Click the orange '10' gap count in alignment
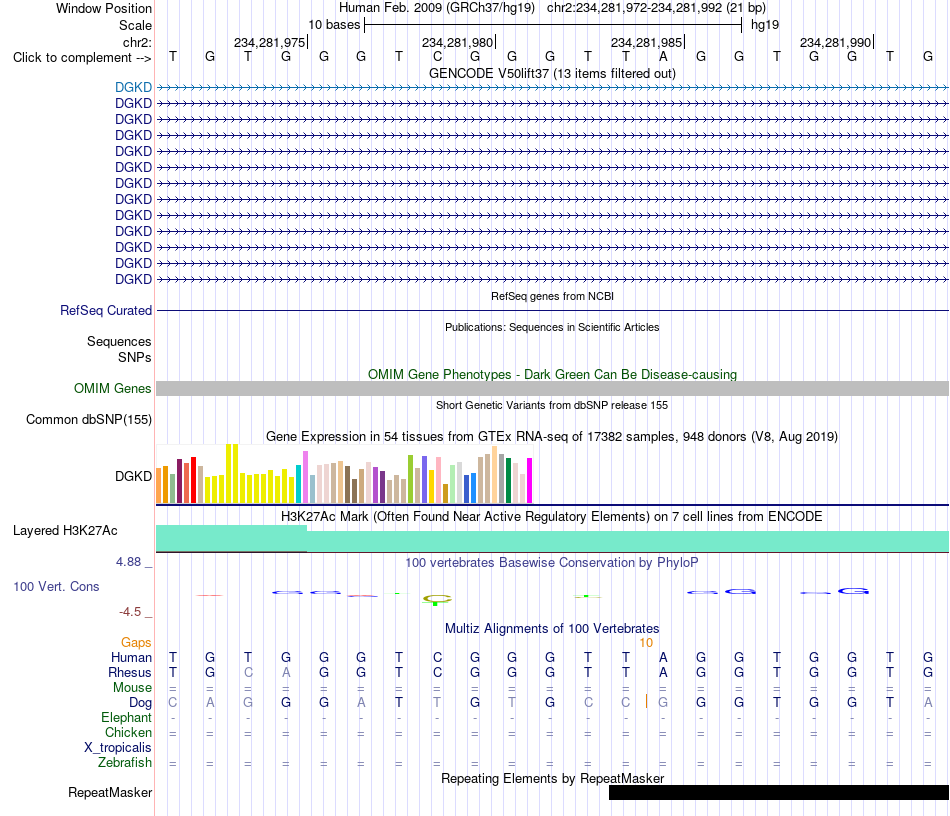950x816 pixels. [x=646, y=643]
